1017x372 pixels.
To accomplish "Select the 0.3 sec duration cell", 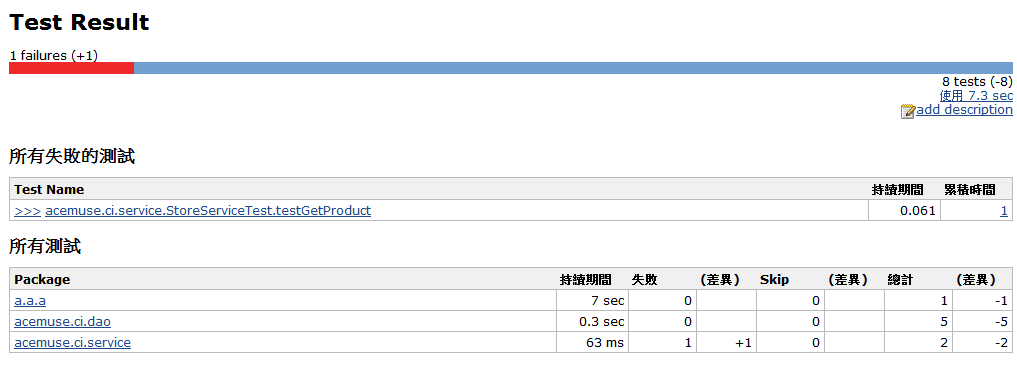I will [592, 321].
